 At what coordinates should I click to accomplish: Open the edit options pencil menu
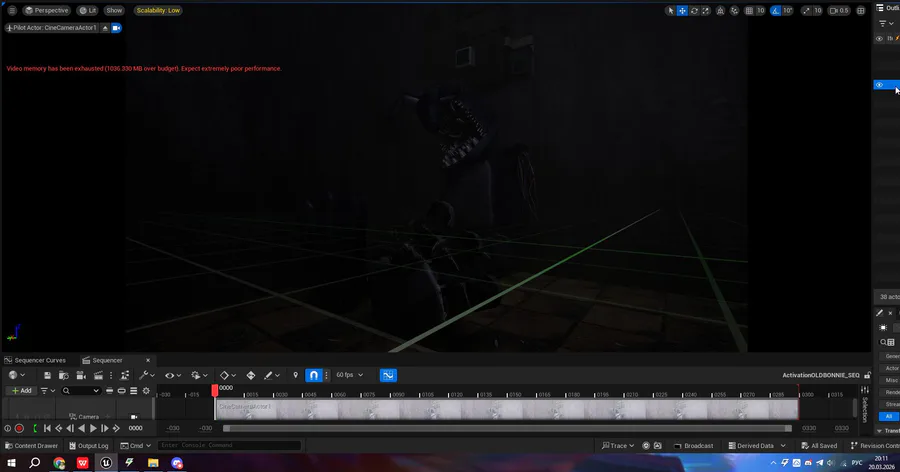(271, 375)
